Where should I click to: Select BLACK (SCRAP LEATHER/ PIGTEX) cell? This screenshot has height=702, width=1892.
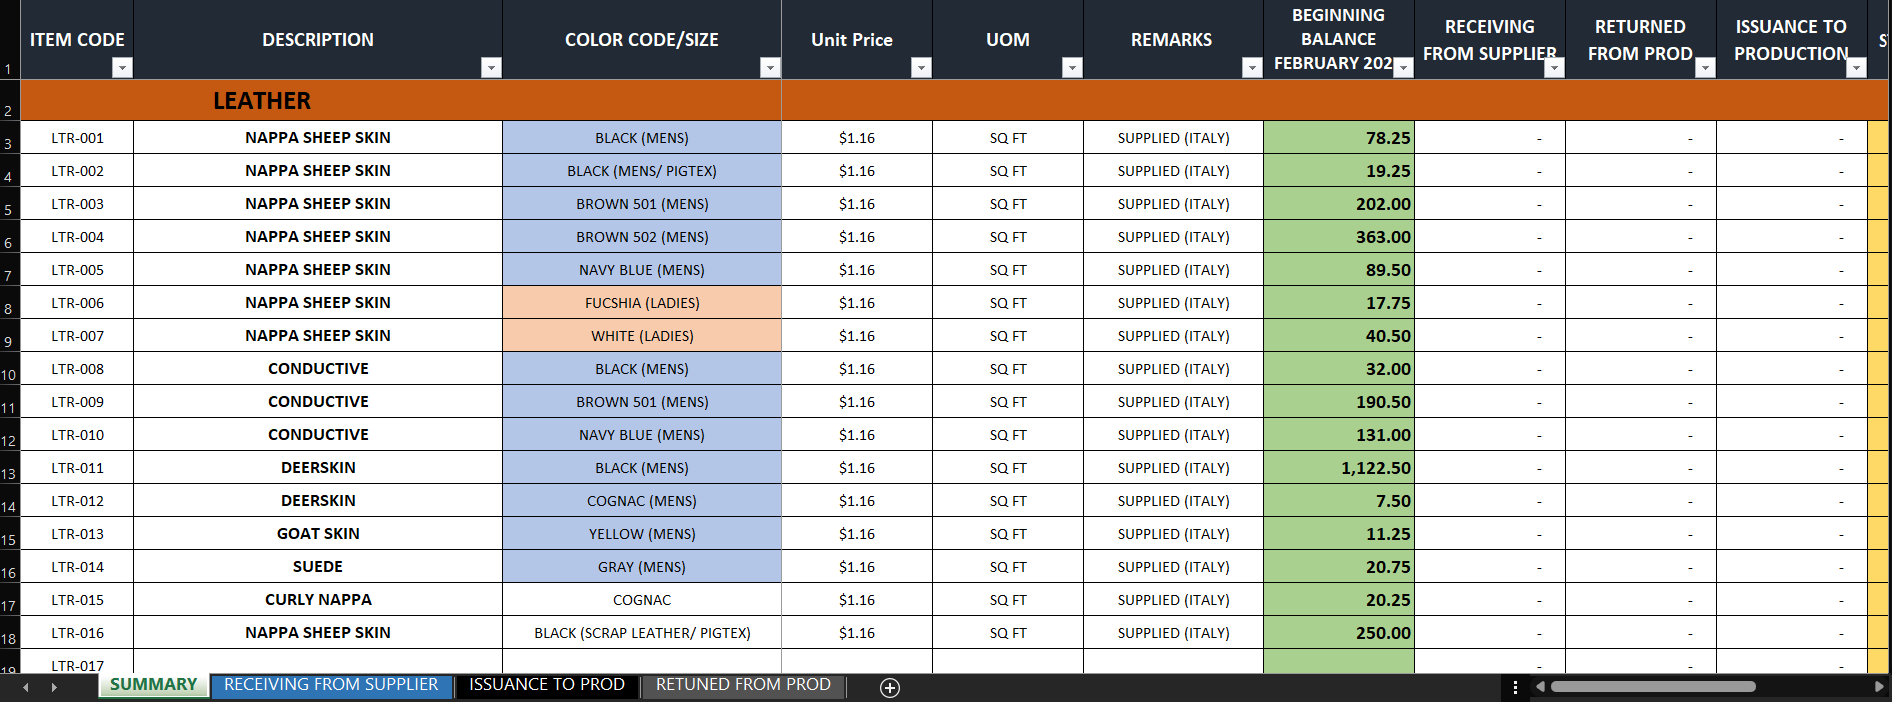coord(642,633)
